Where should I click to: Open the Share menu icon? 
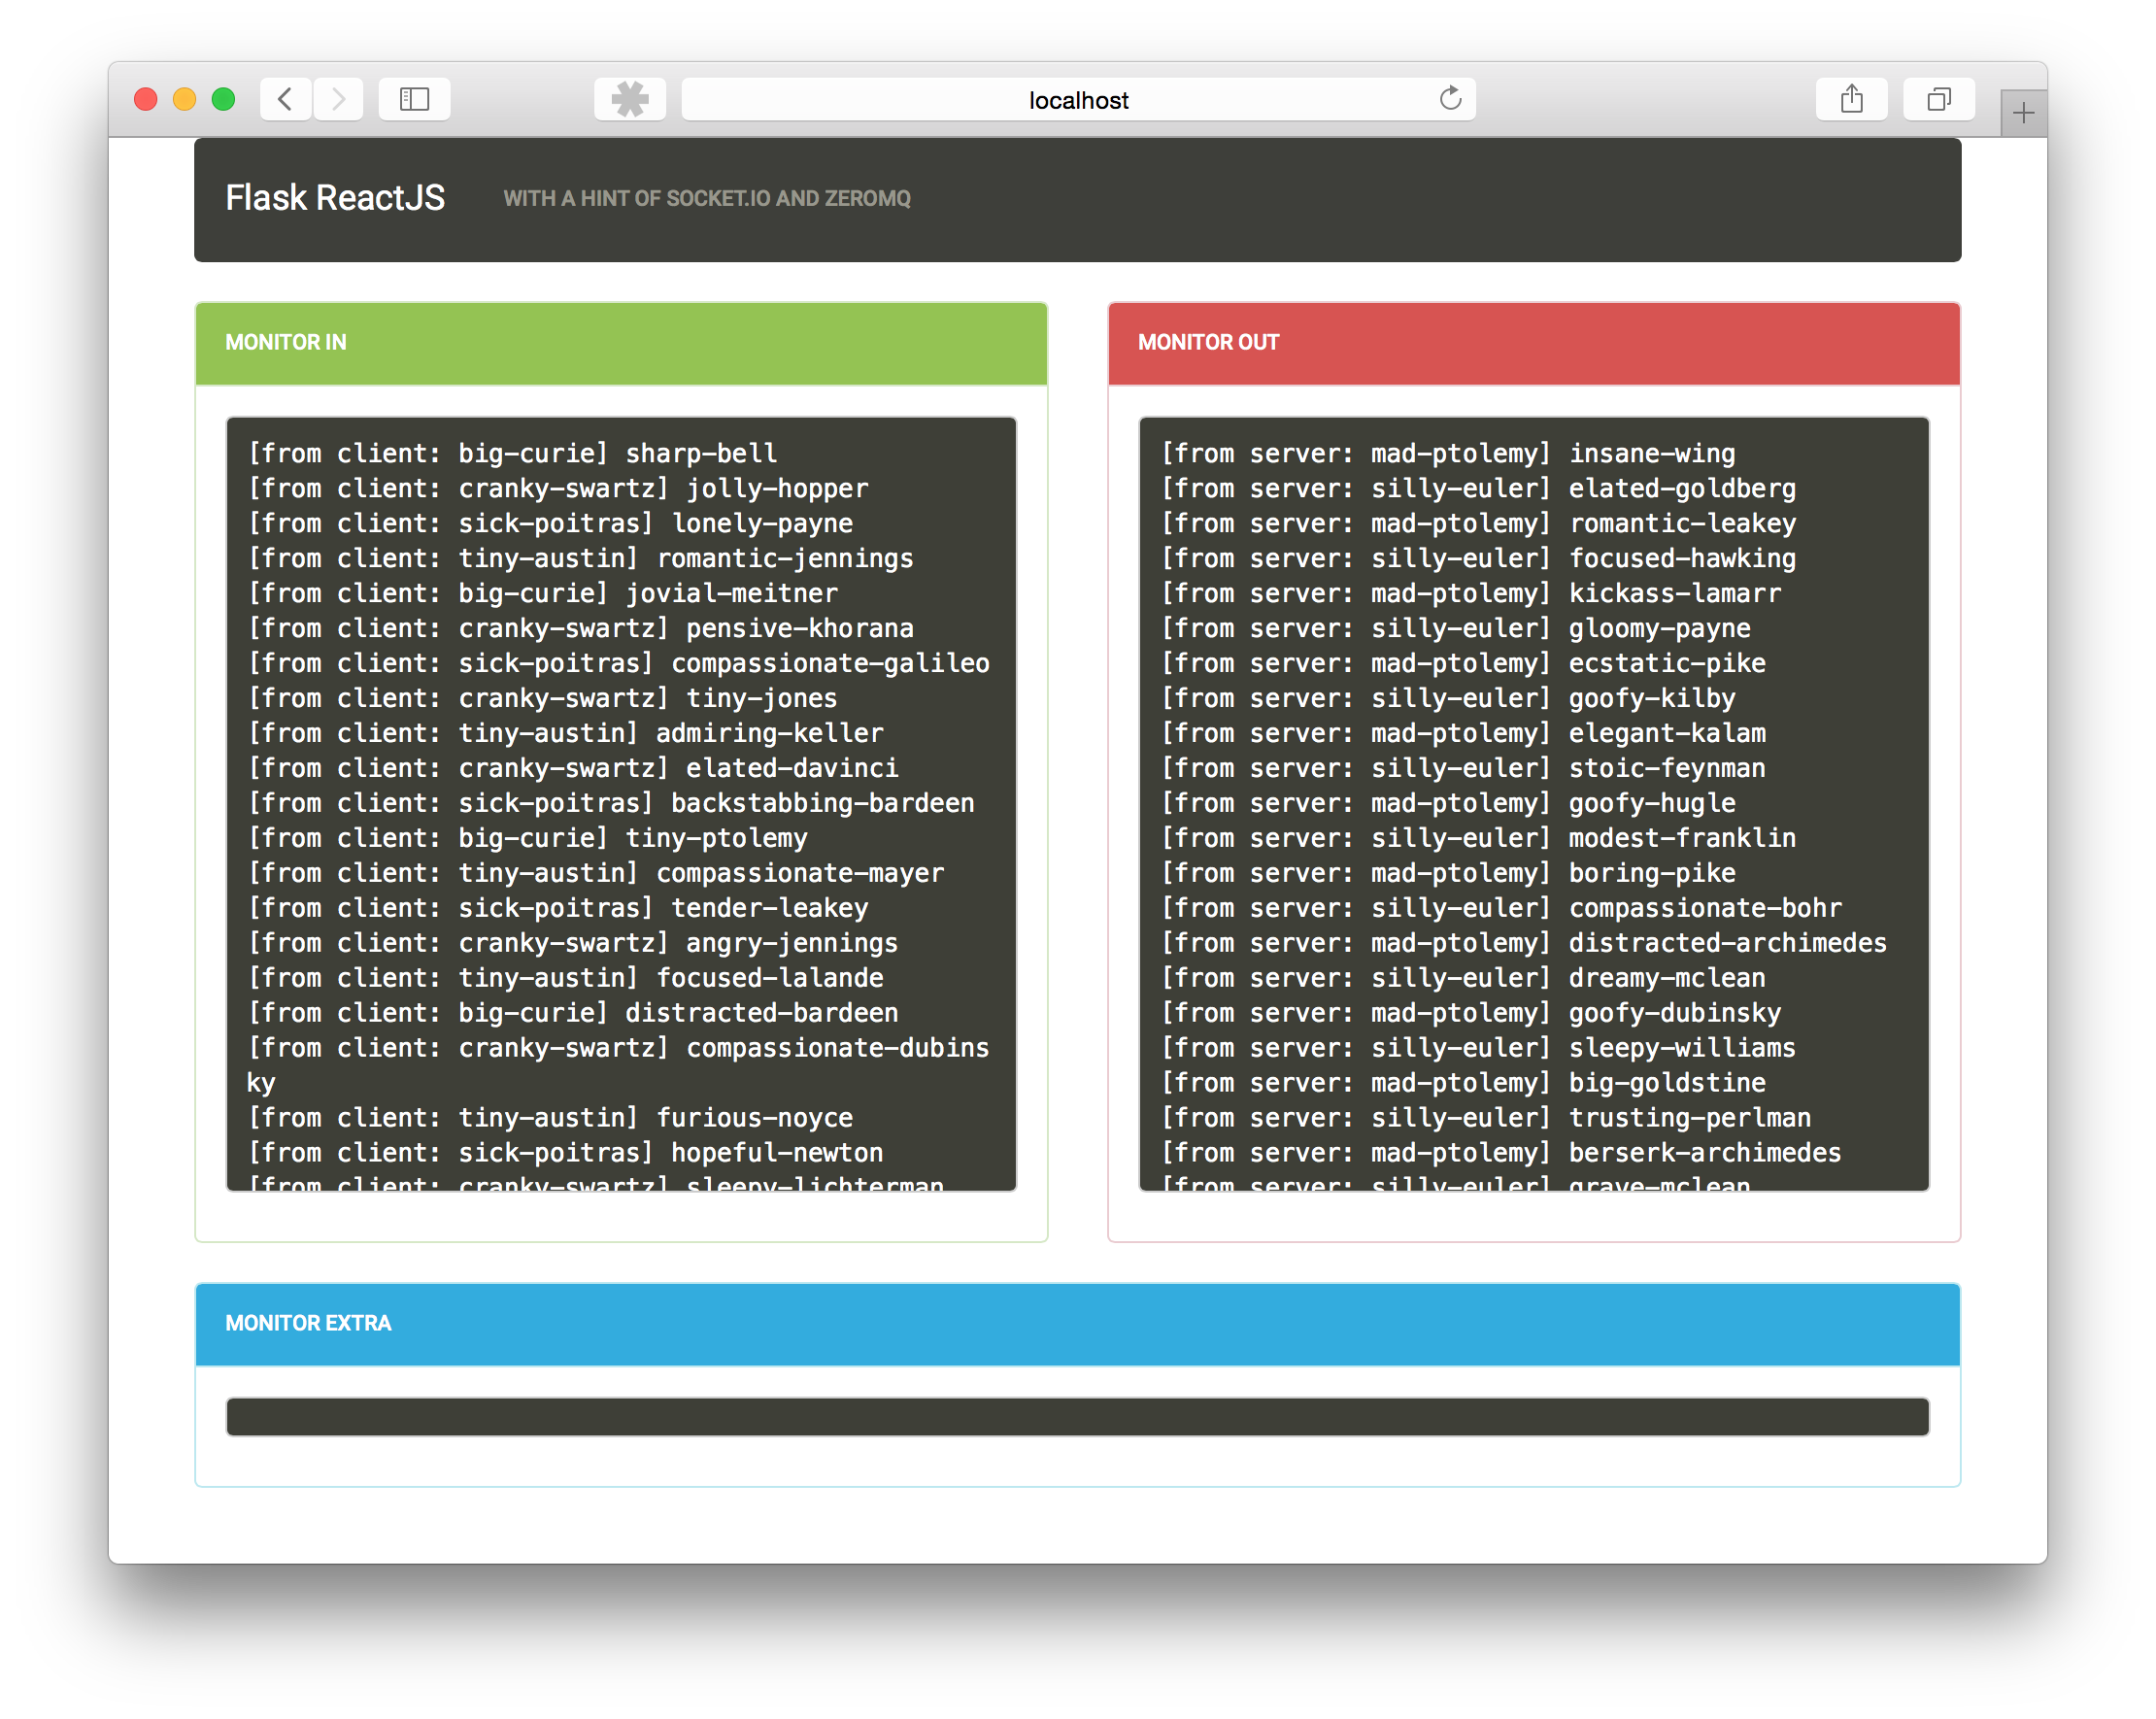tap(1851, 99)
